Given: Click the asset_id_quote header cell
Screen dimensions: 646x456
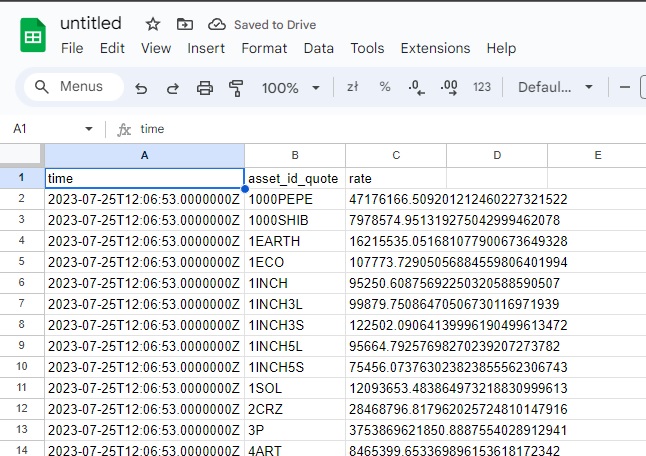Looking at the screenshot, I should [x=295, y=178].
